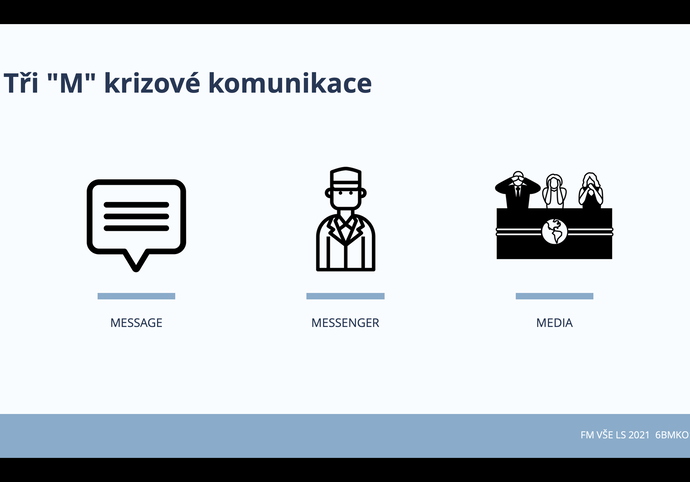The height and width of the screenshot is (482, 690).
Task: Select the MESSENGER label
Action: [345, 323]
